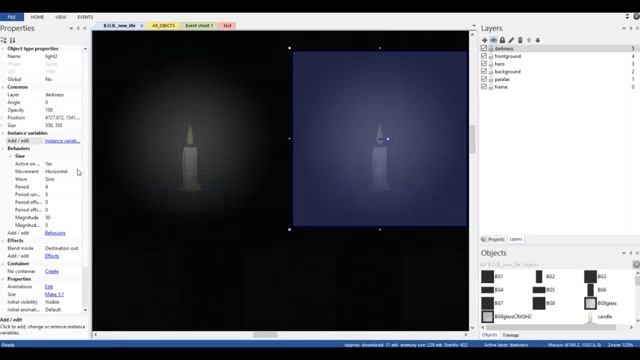Screen dimensions: 640x360
Task: Toggle lock icon of hero layer
Action: [x=491, y=64]
